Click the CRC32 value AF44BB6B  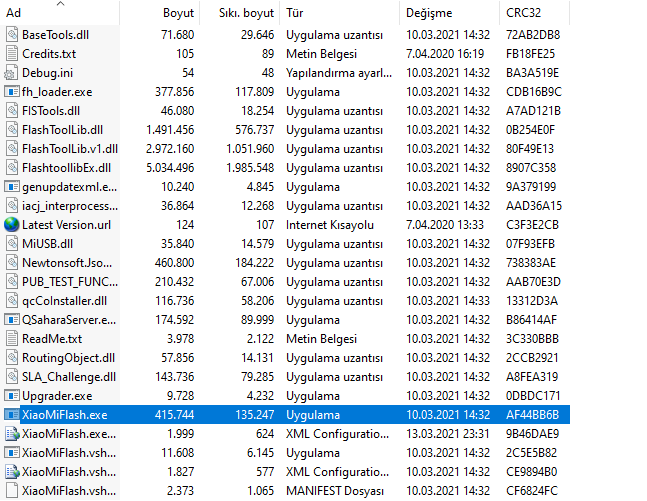[x=533, y=415]
